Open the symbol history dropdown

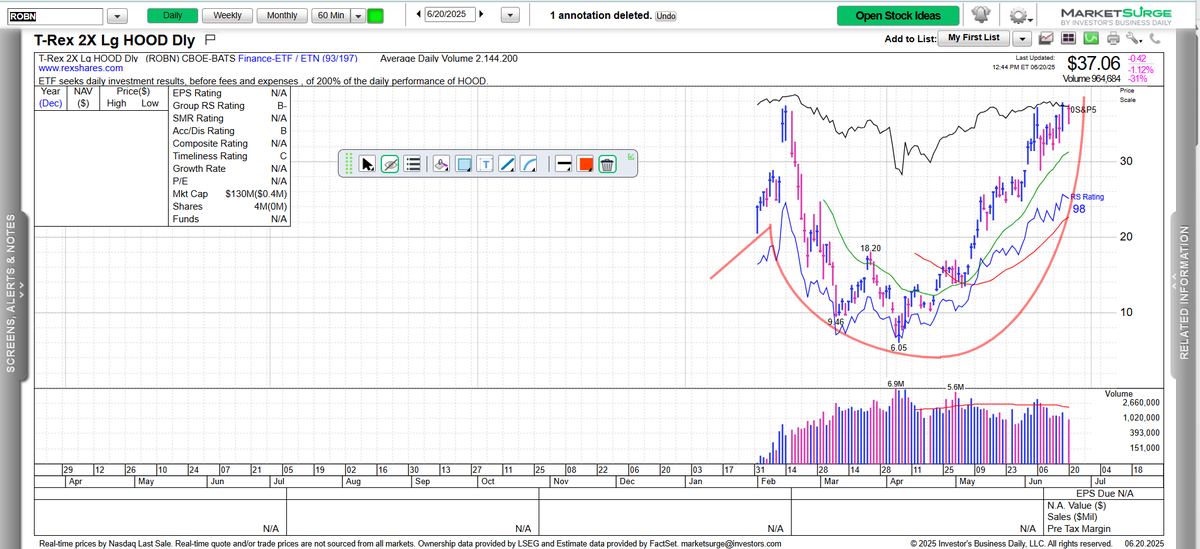[x=117, y=16]
